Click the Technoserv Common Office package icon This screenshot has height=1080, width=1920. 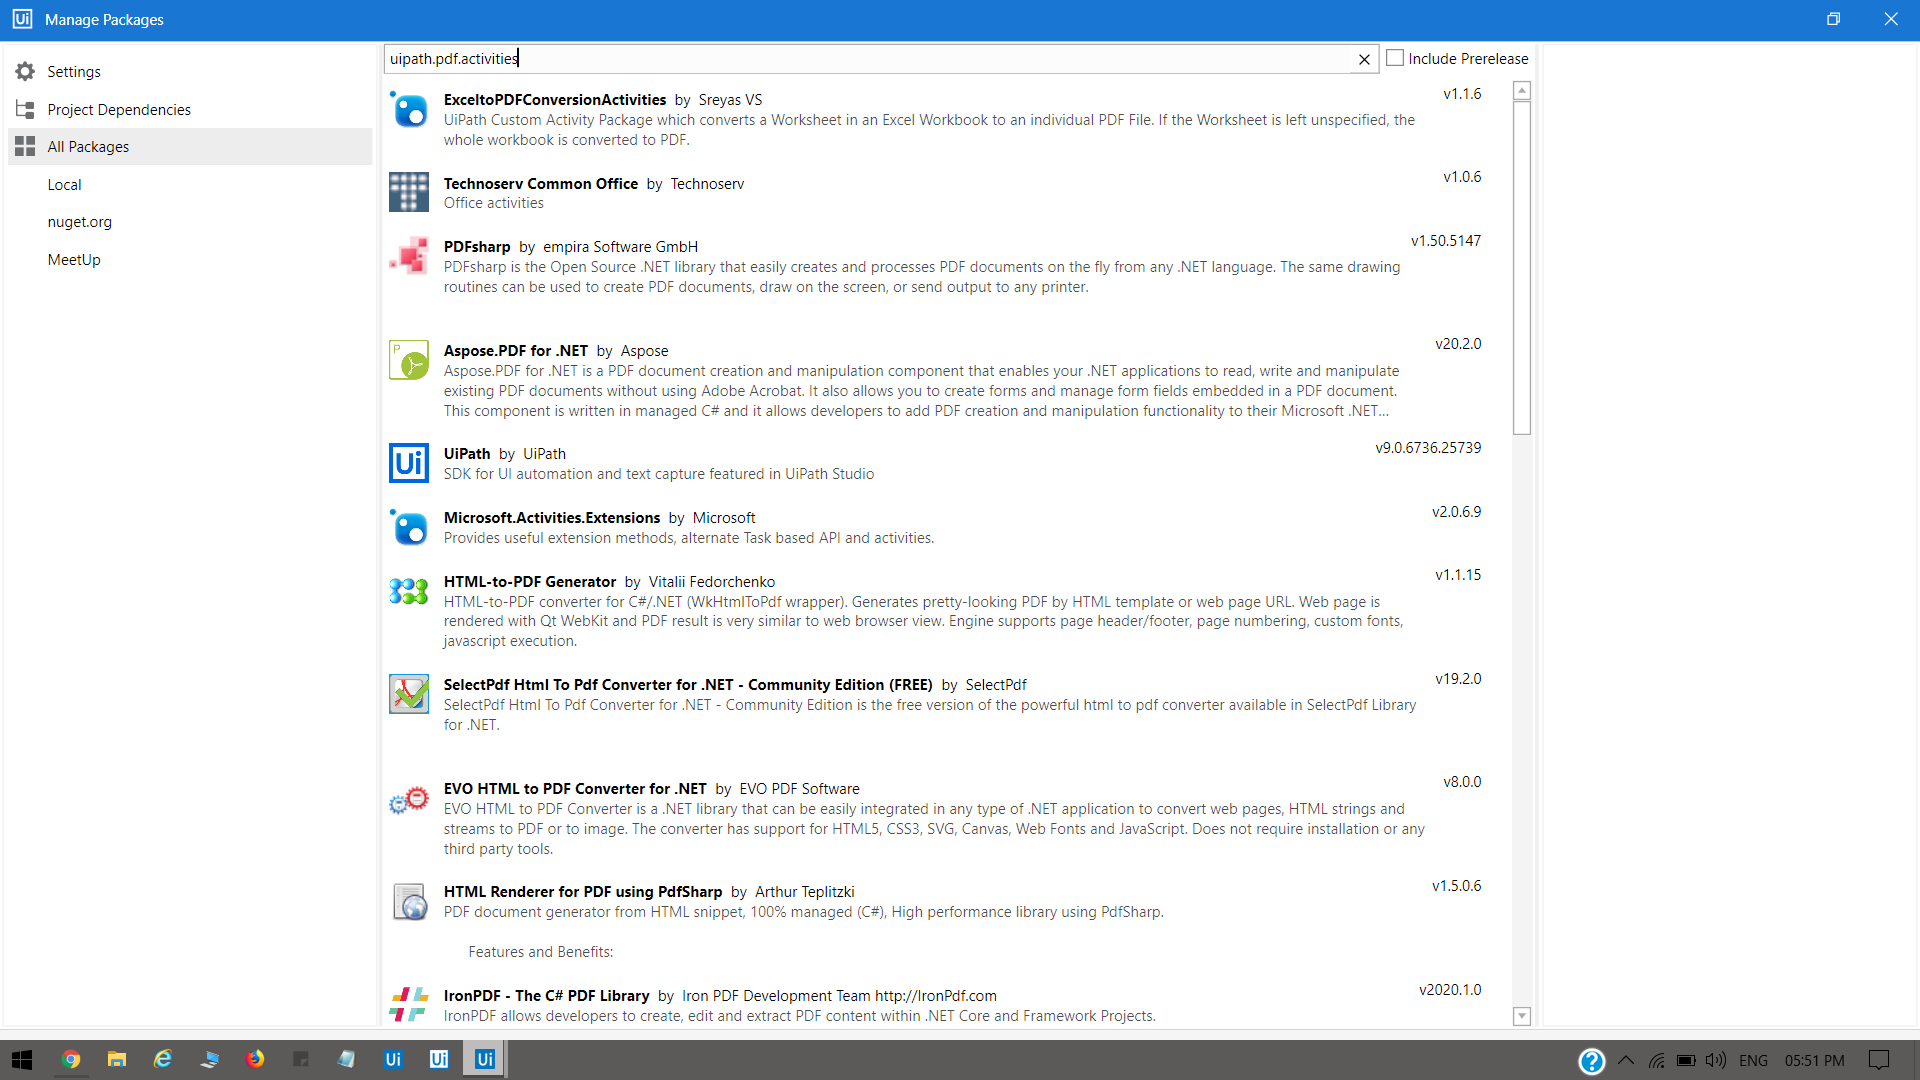[x=409, y=192]
